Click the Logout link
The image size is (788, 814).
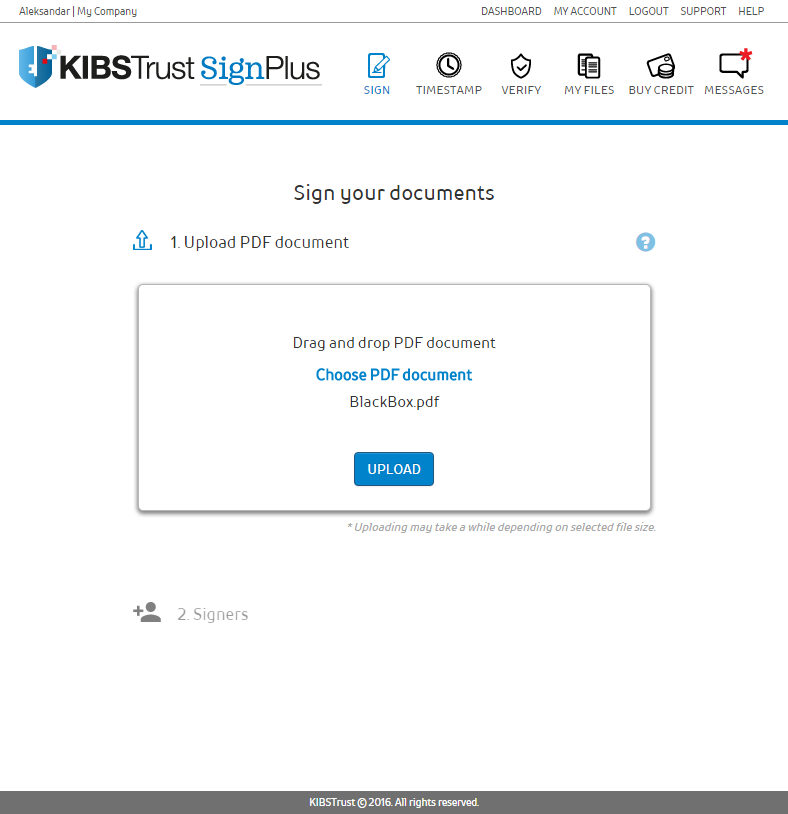point(648,12)
